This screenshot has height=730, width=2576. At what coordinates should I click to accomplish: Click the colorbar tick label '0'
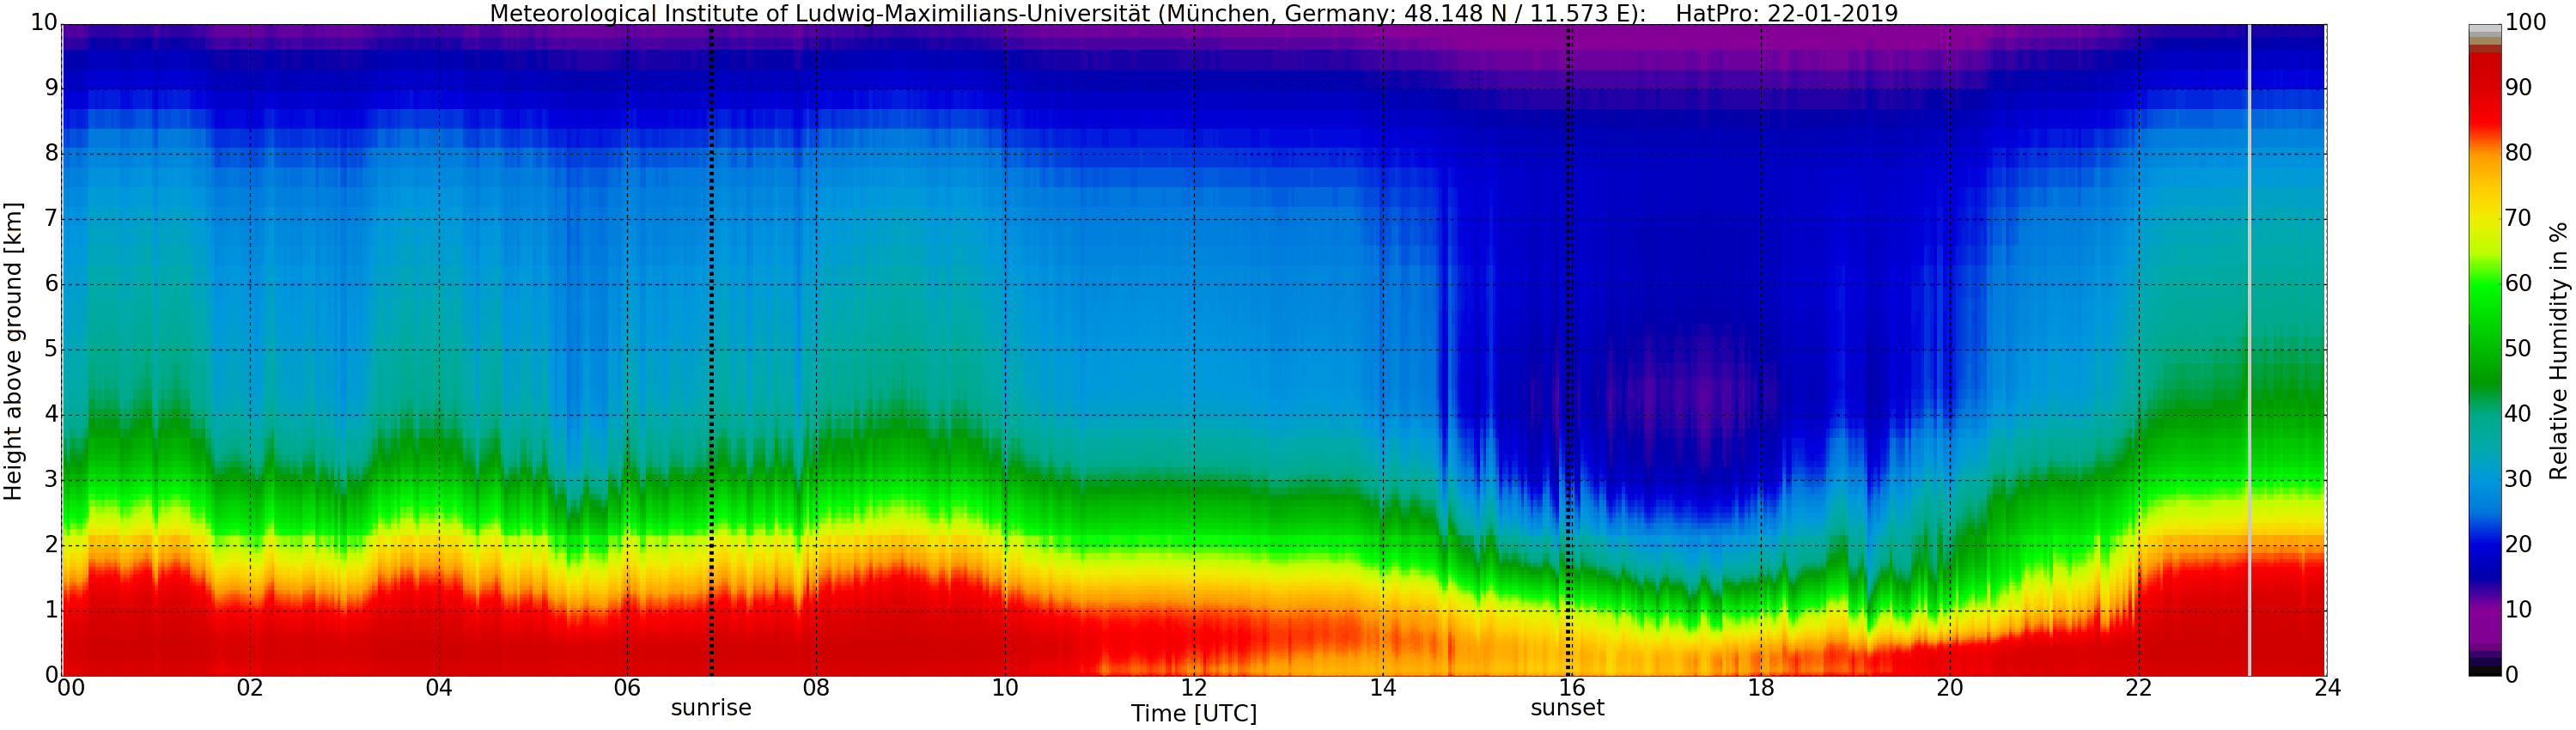2511,675
